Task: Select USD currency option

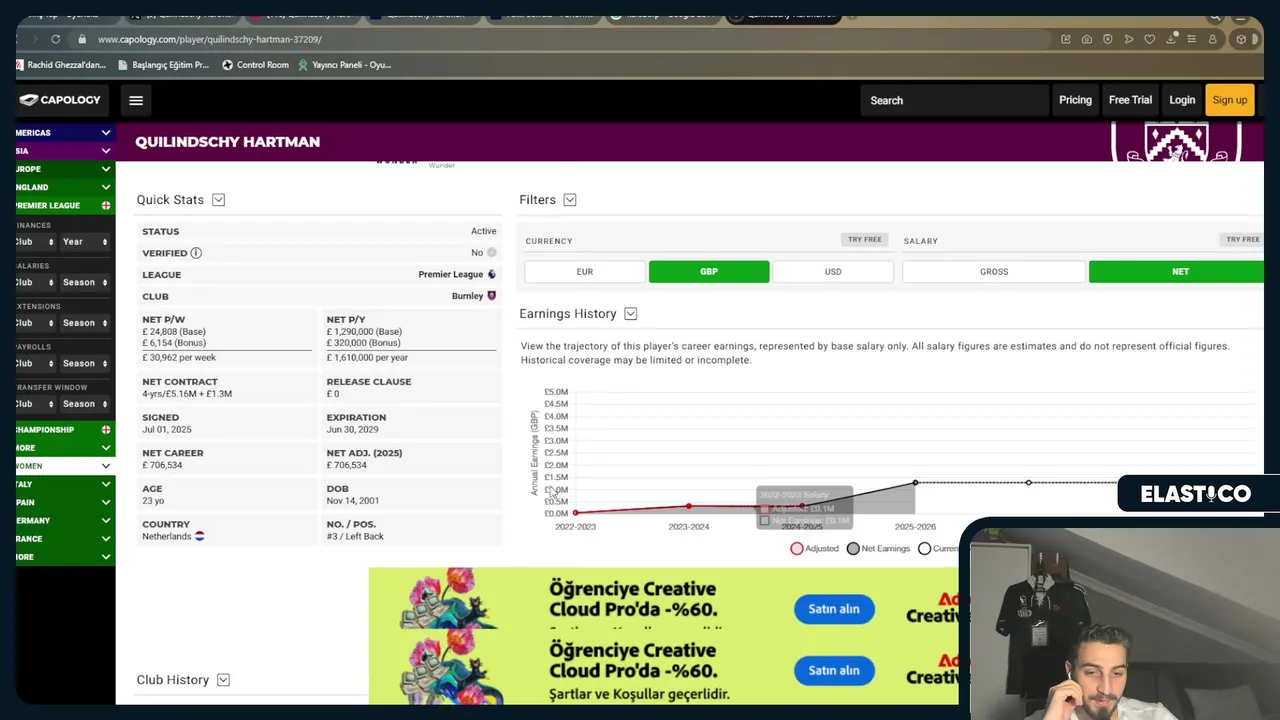Action: point(833,272)
